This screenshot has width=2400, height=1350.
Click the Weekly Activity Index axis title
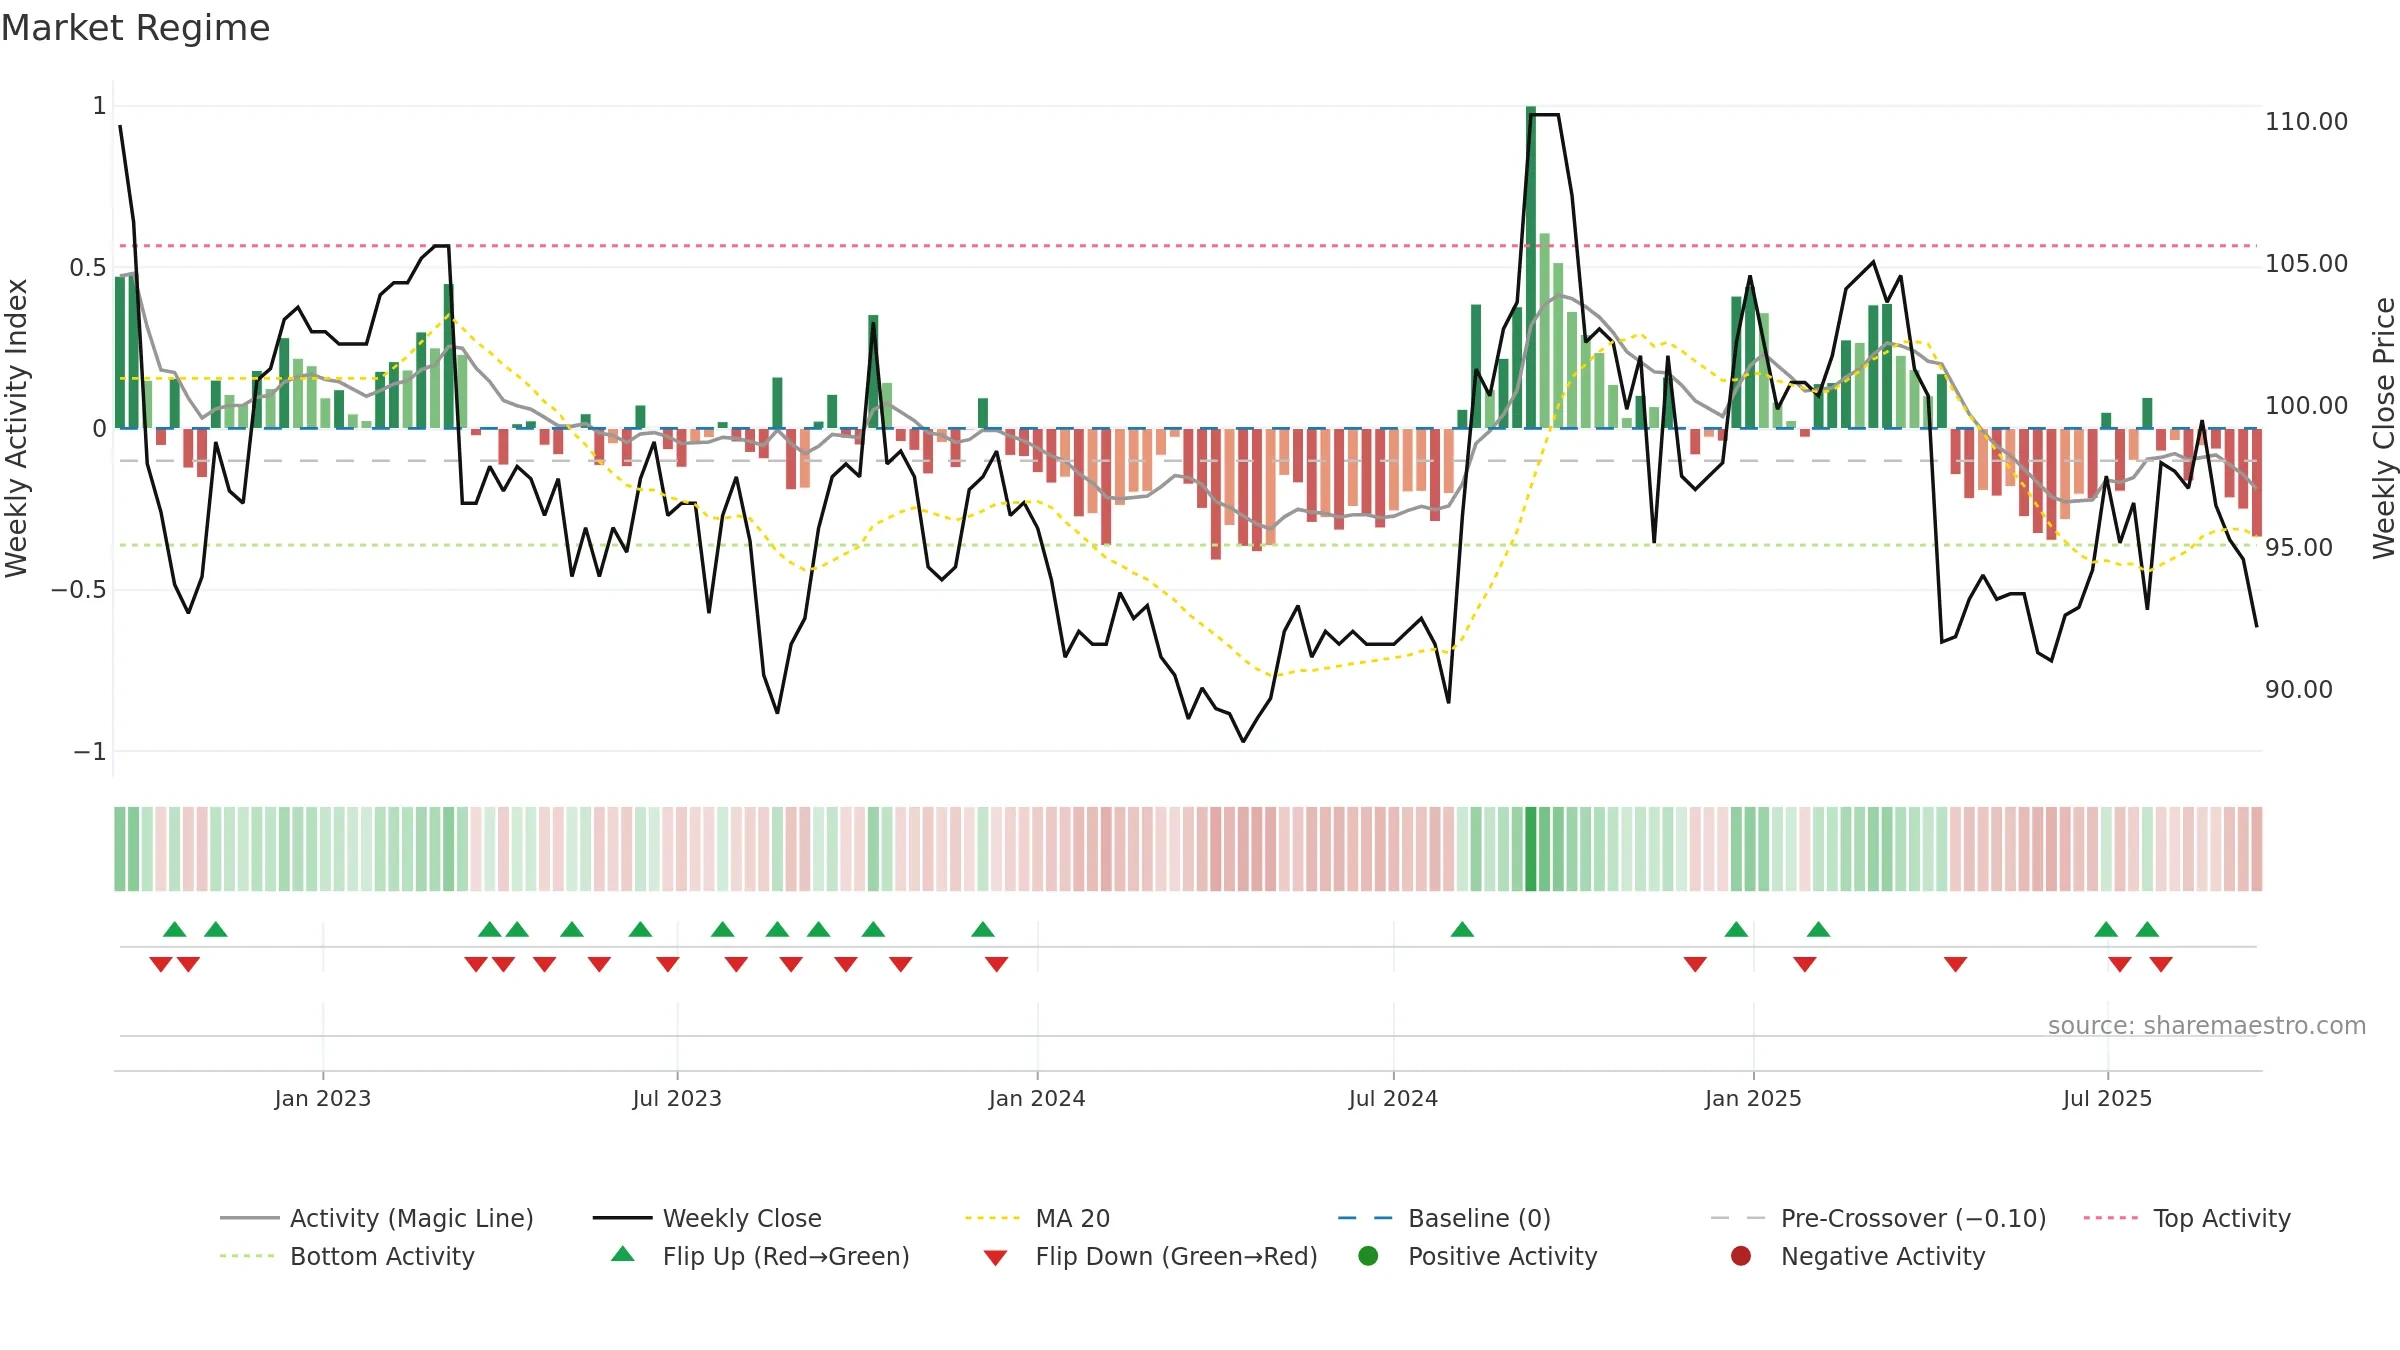pyautogui.click(x=16, y=428)
